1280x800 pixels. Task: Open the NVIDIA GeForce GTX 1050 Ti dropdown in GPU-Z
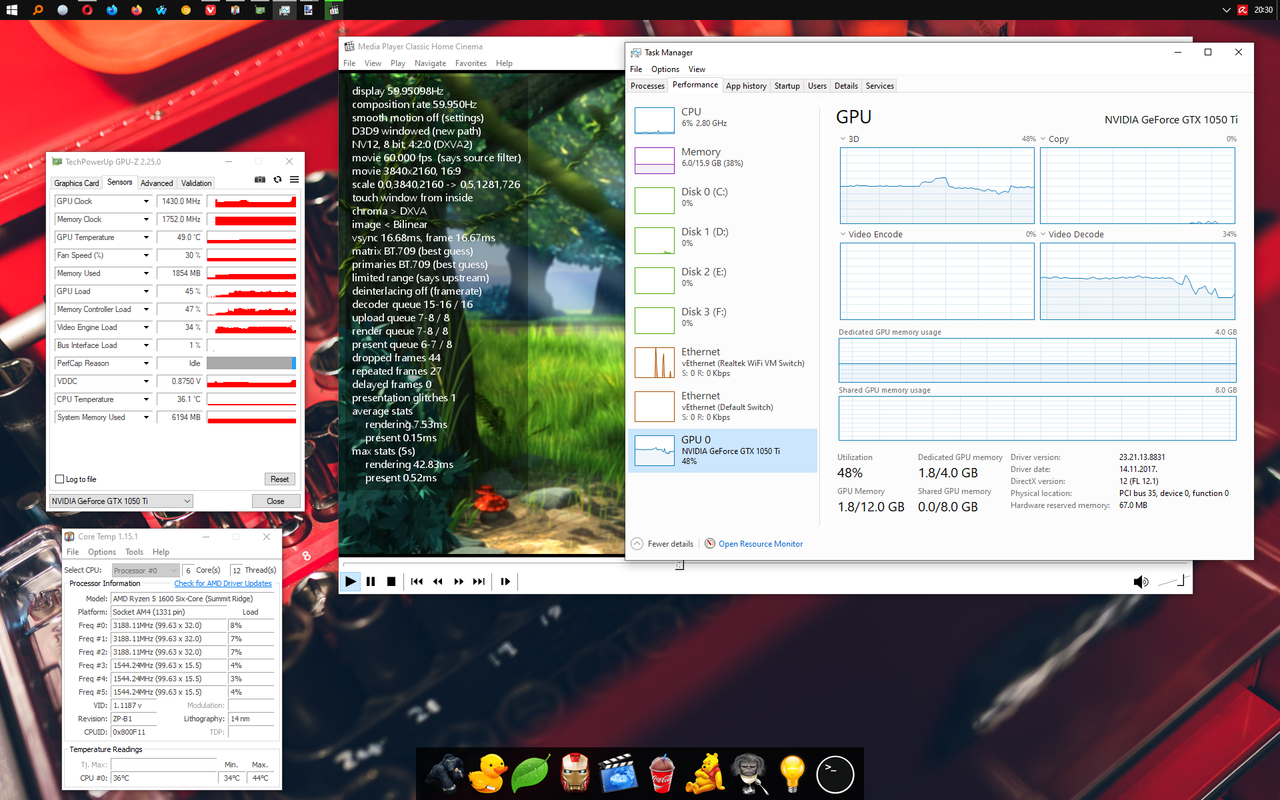point(121,501)
